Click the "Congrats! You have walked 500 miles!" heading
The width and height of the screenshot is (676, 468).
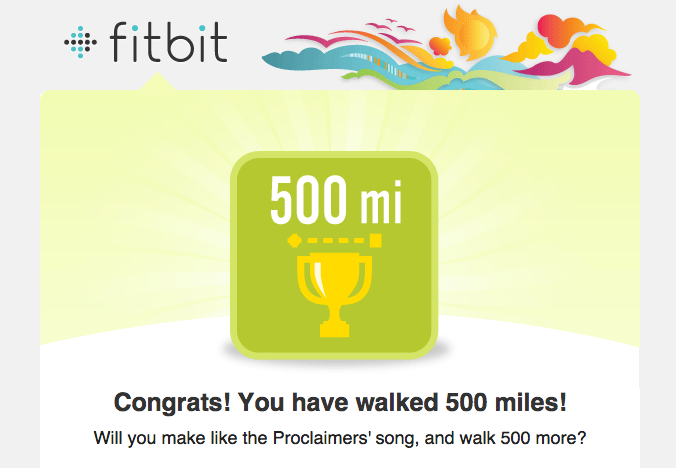pos(341,403)
